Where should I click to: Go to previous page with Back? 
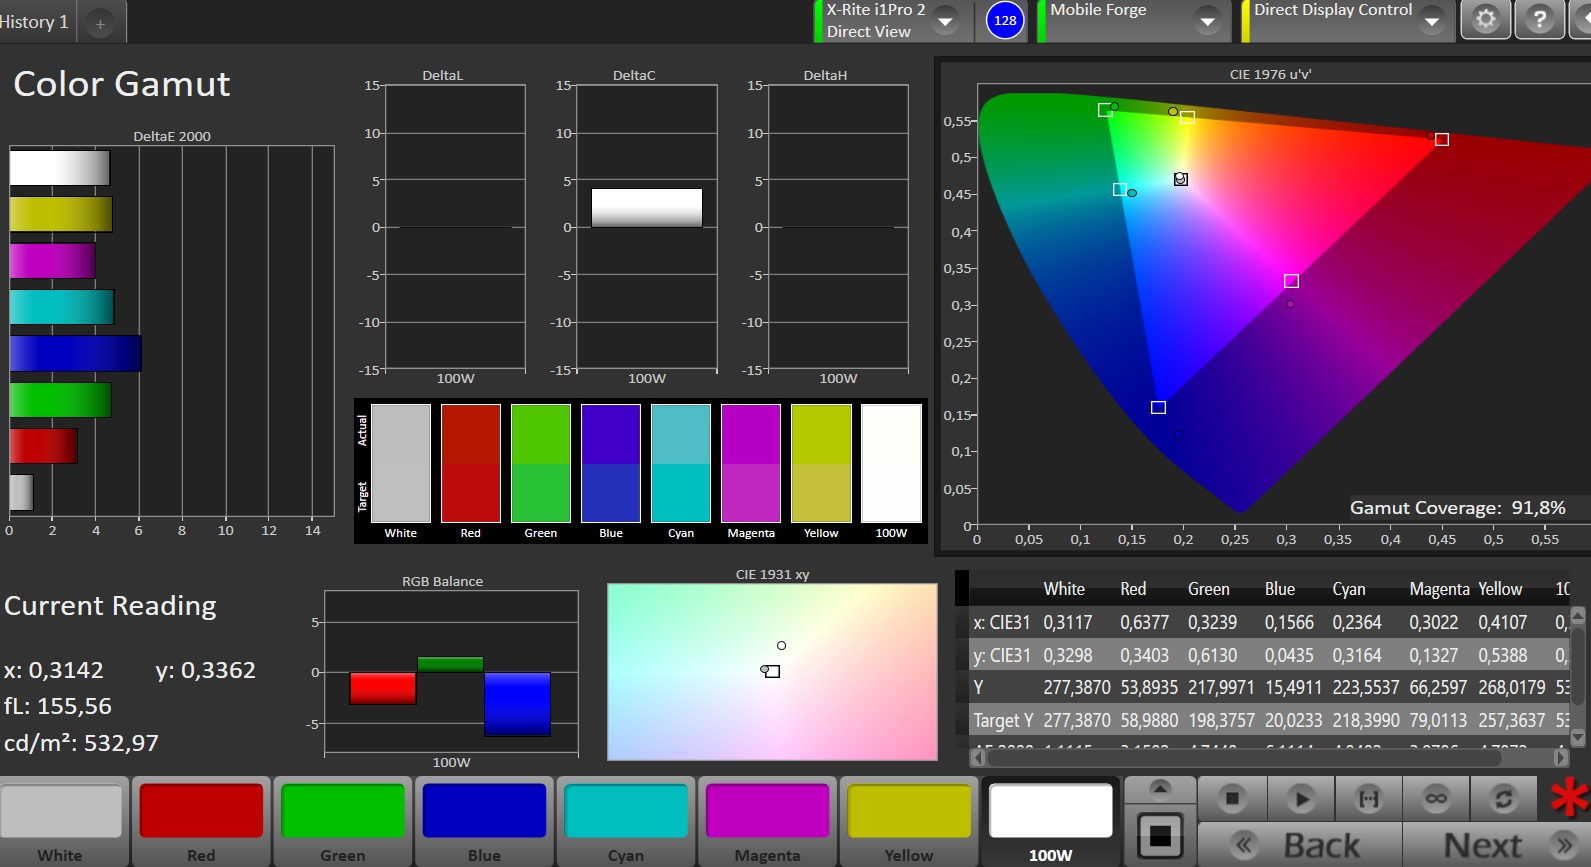tap(1300, 845)
